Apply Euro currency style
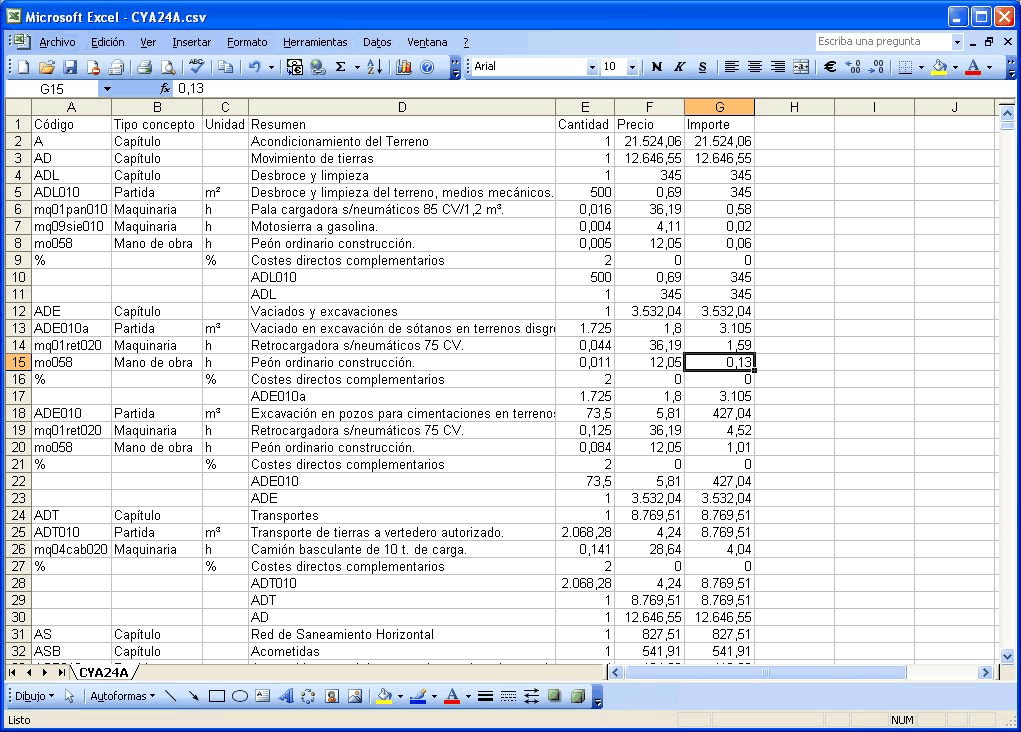This screenshot has width=1021, height=732. point(830,66)
